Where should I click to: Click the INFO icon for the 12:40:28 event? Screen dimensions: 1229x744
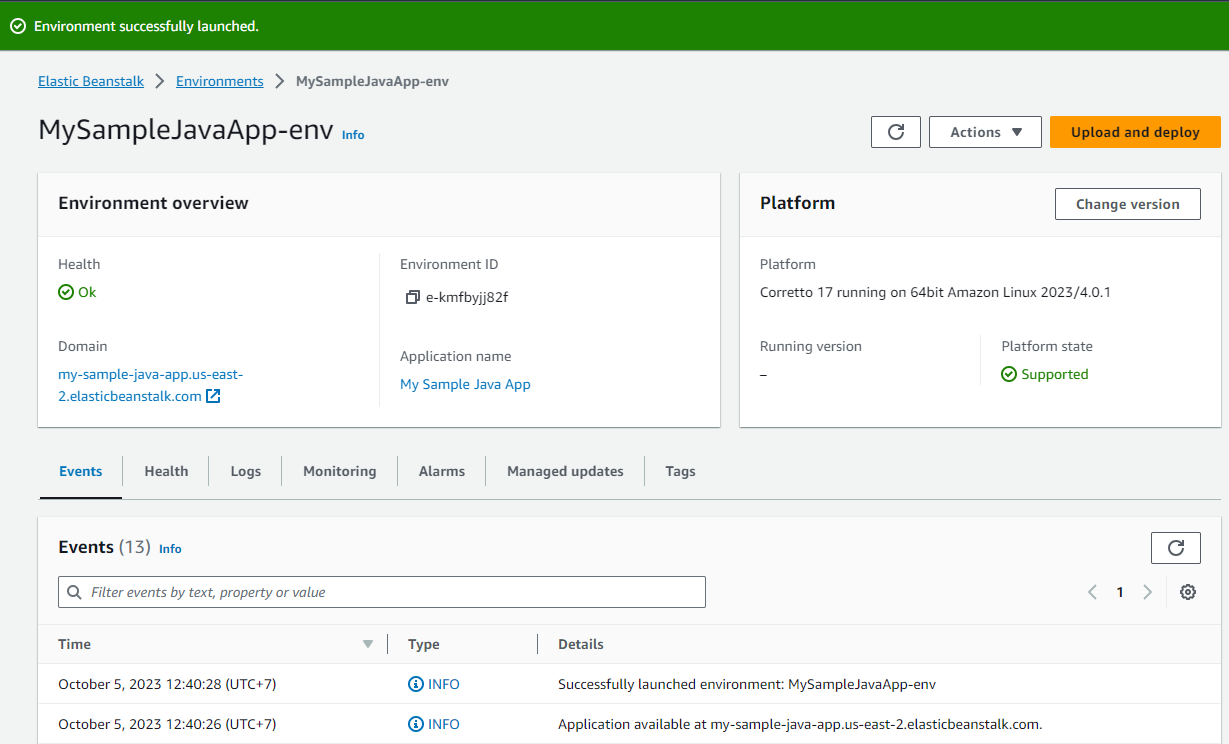(x=416, y=684)
